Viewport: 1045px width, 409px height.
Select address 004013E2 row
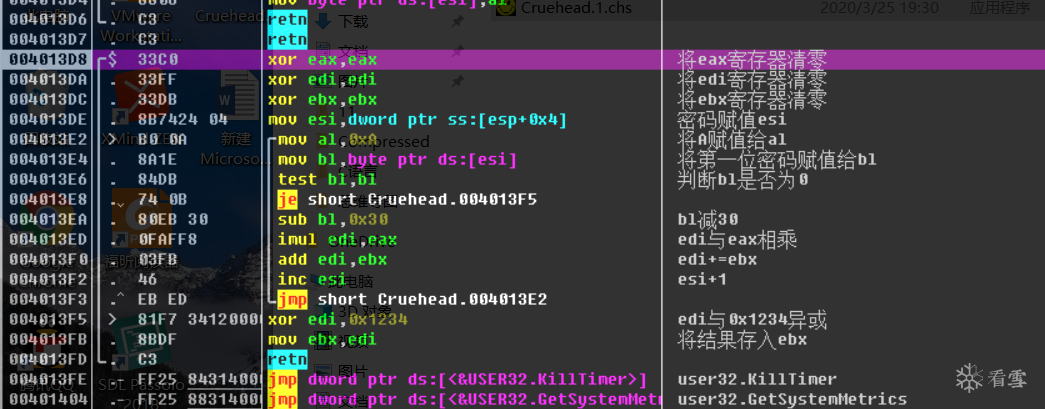click(x=49, y=139)
